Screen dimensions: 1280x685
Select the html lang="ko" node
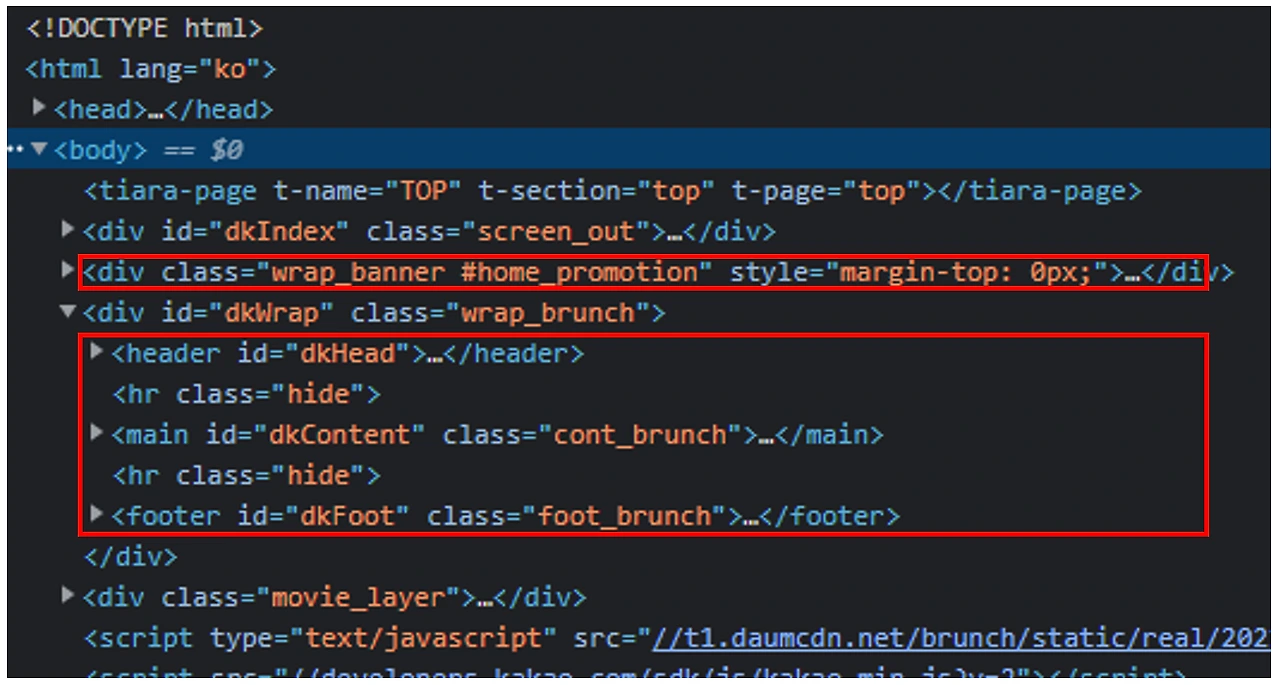point(151,69)
